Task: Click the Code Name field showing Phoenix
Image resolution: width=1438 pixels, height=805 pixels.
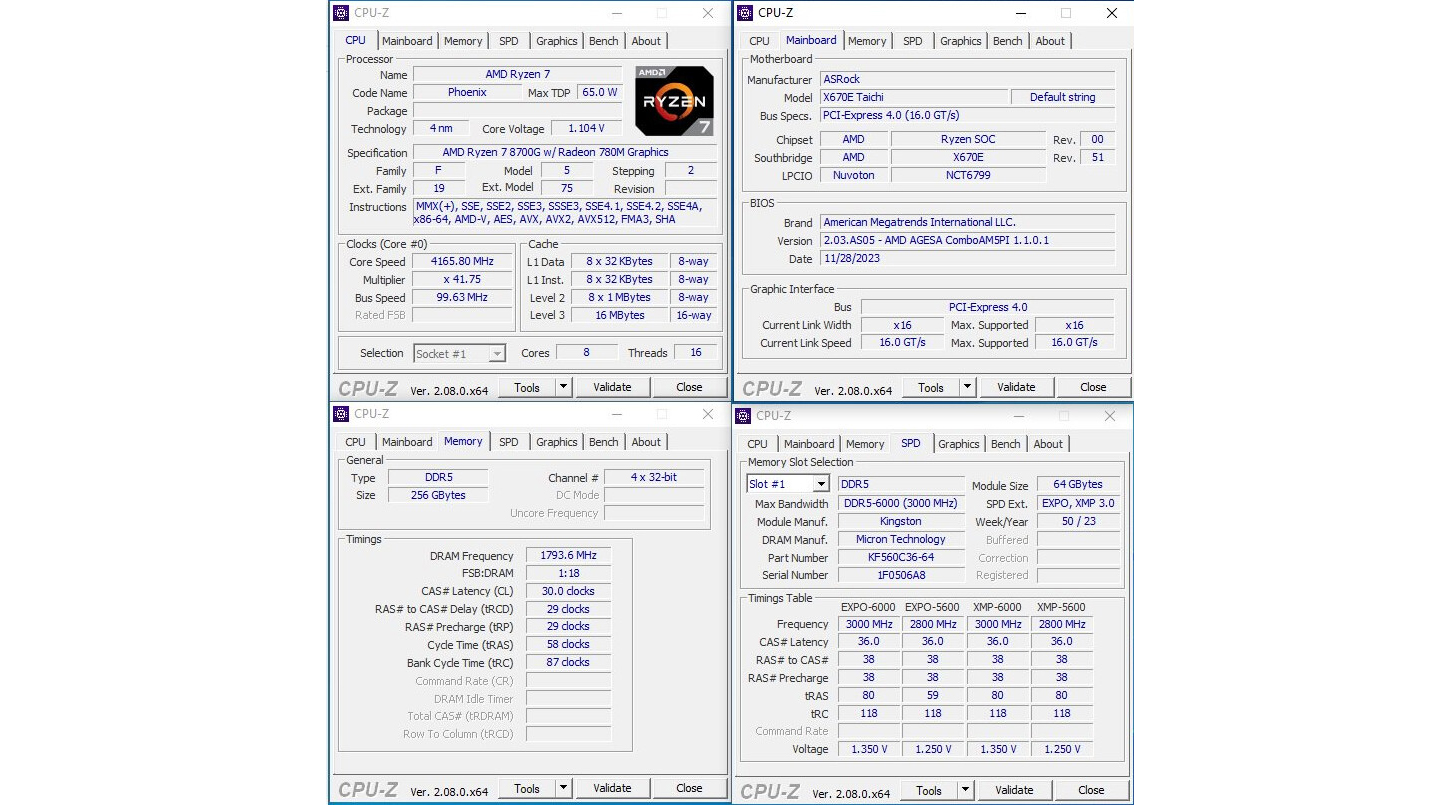Action: pyautogui.click(x=467, y=93)
